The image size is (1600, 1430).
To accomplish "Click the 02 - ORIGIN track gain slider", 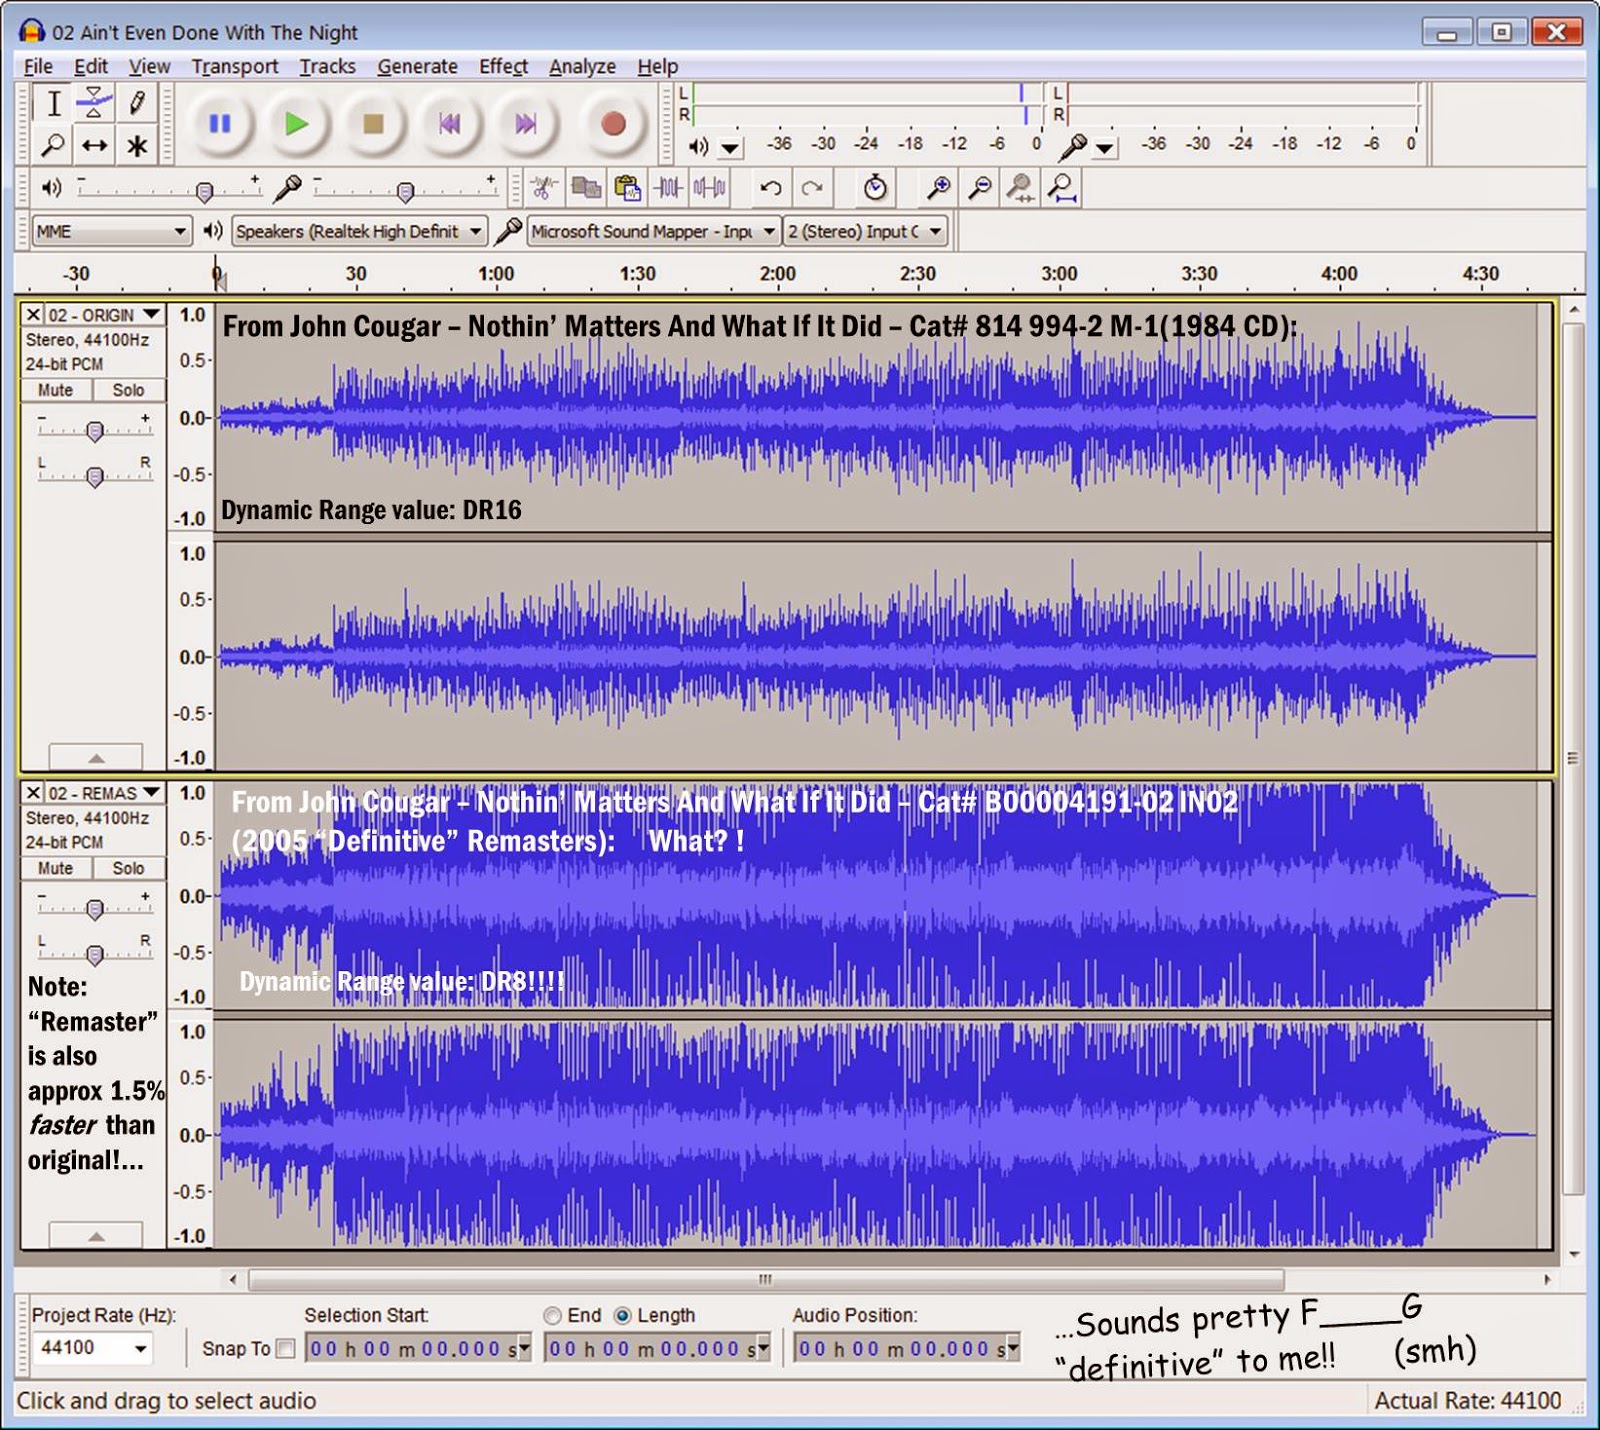I will [95, 430].
